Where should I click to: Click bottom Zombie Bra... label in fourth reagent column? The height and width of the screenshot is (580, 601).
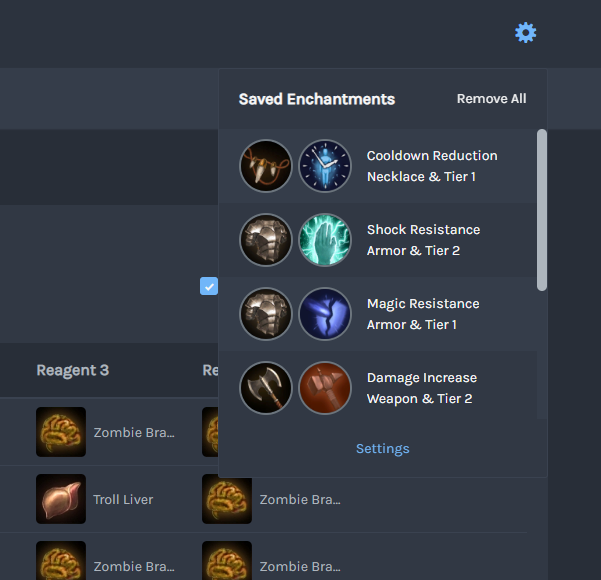coord(300,566)
